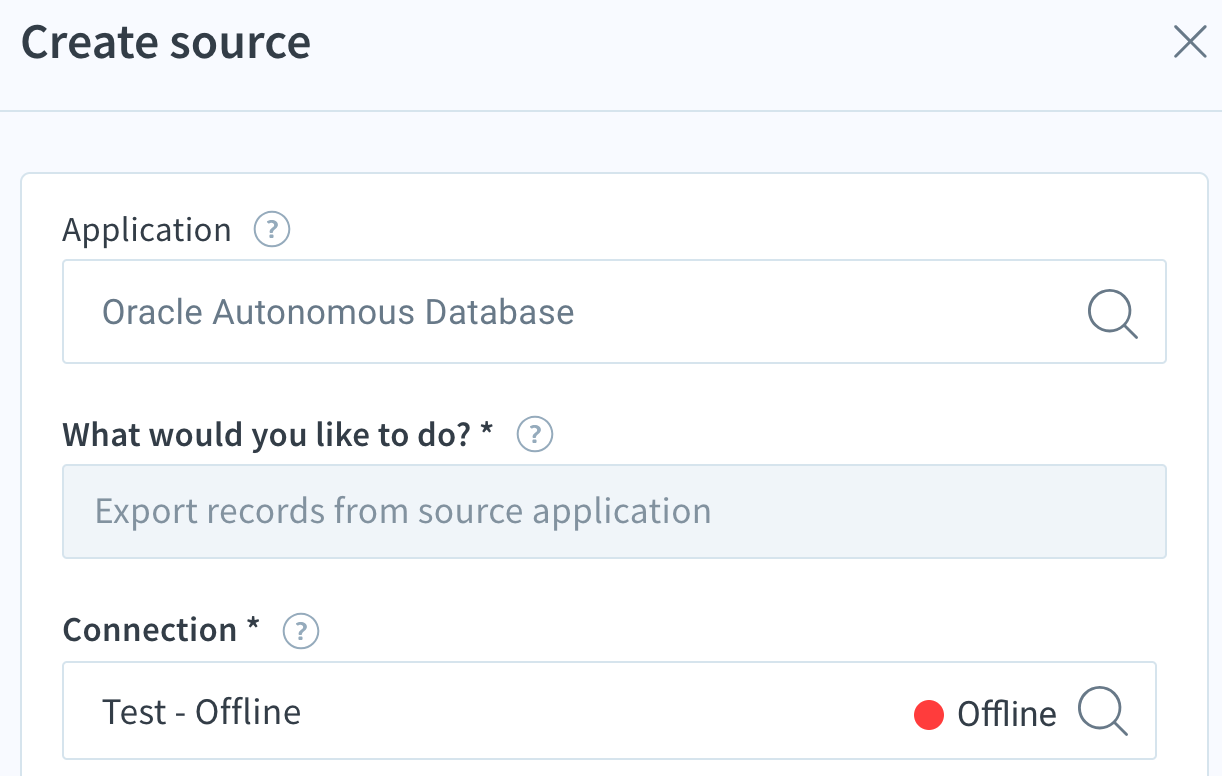Viewport: 1222px width, 780px height.
Task: Click the "Create source" heading
Action: click(166, 43)
